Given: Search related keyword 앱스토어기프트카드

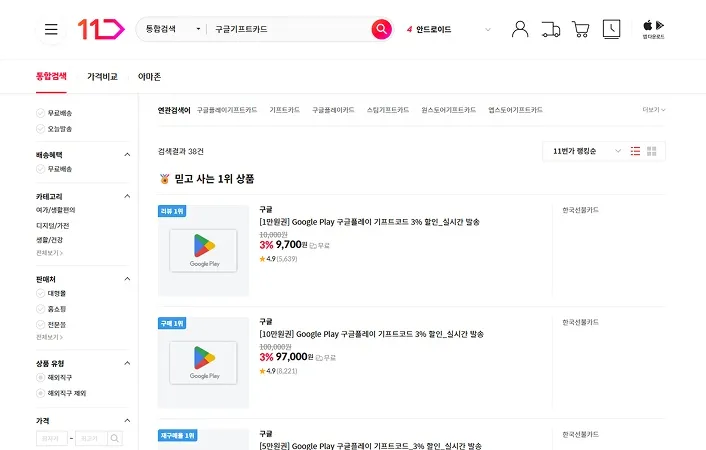Looking at the screenshot, I should (x=516, y=110).
